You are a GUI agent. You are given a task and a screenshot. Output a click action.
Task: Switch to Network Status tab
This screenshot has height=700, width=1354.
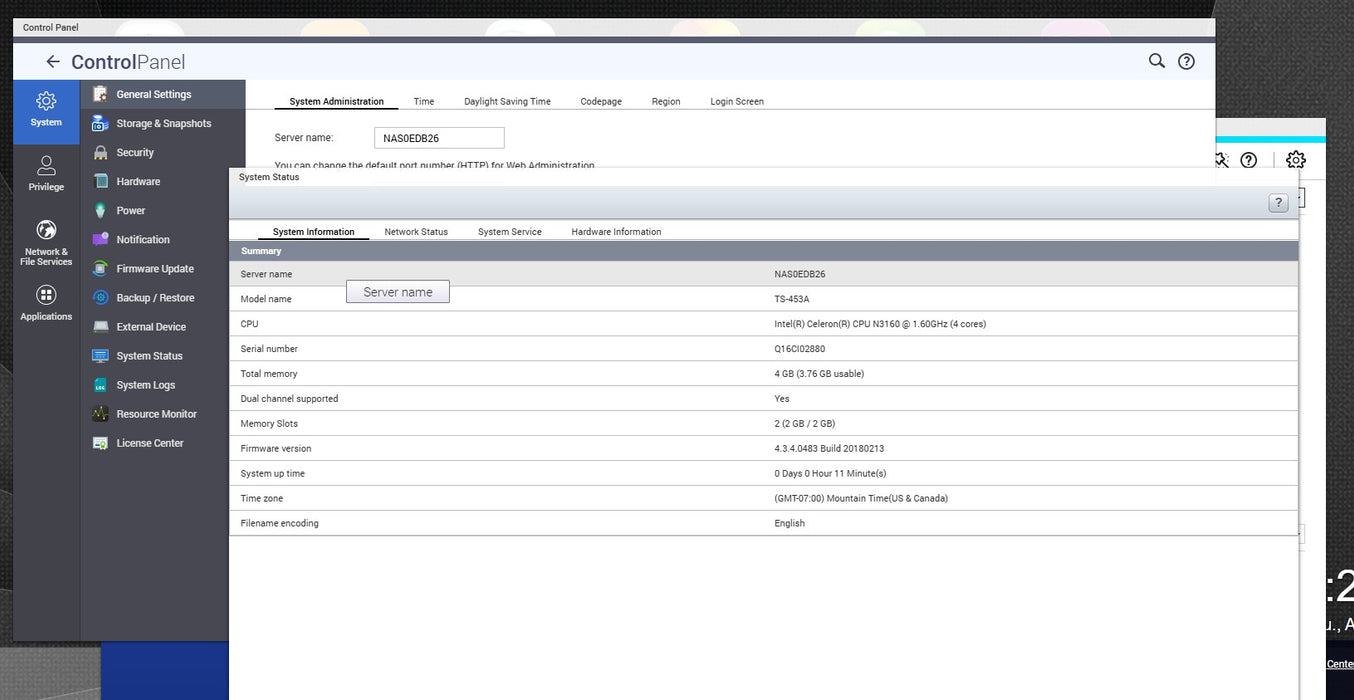[x=416, y=231]
